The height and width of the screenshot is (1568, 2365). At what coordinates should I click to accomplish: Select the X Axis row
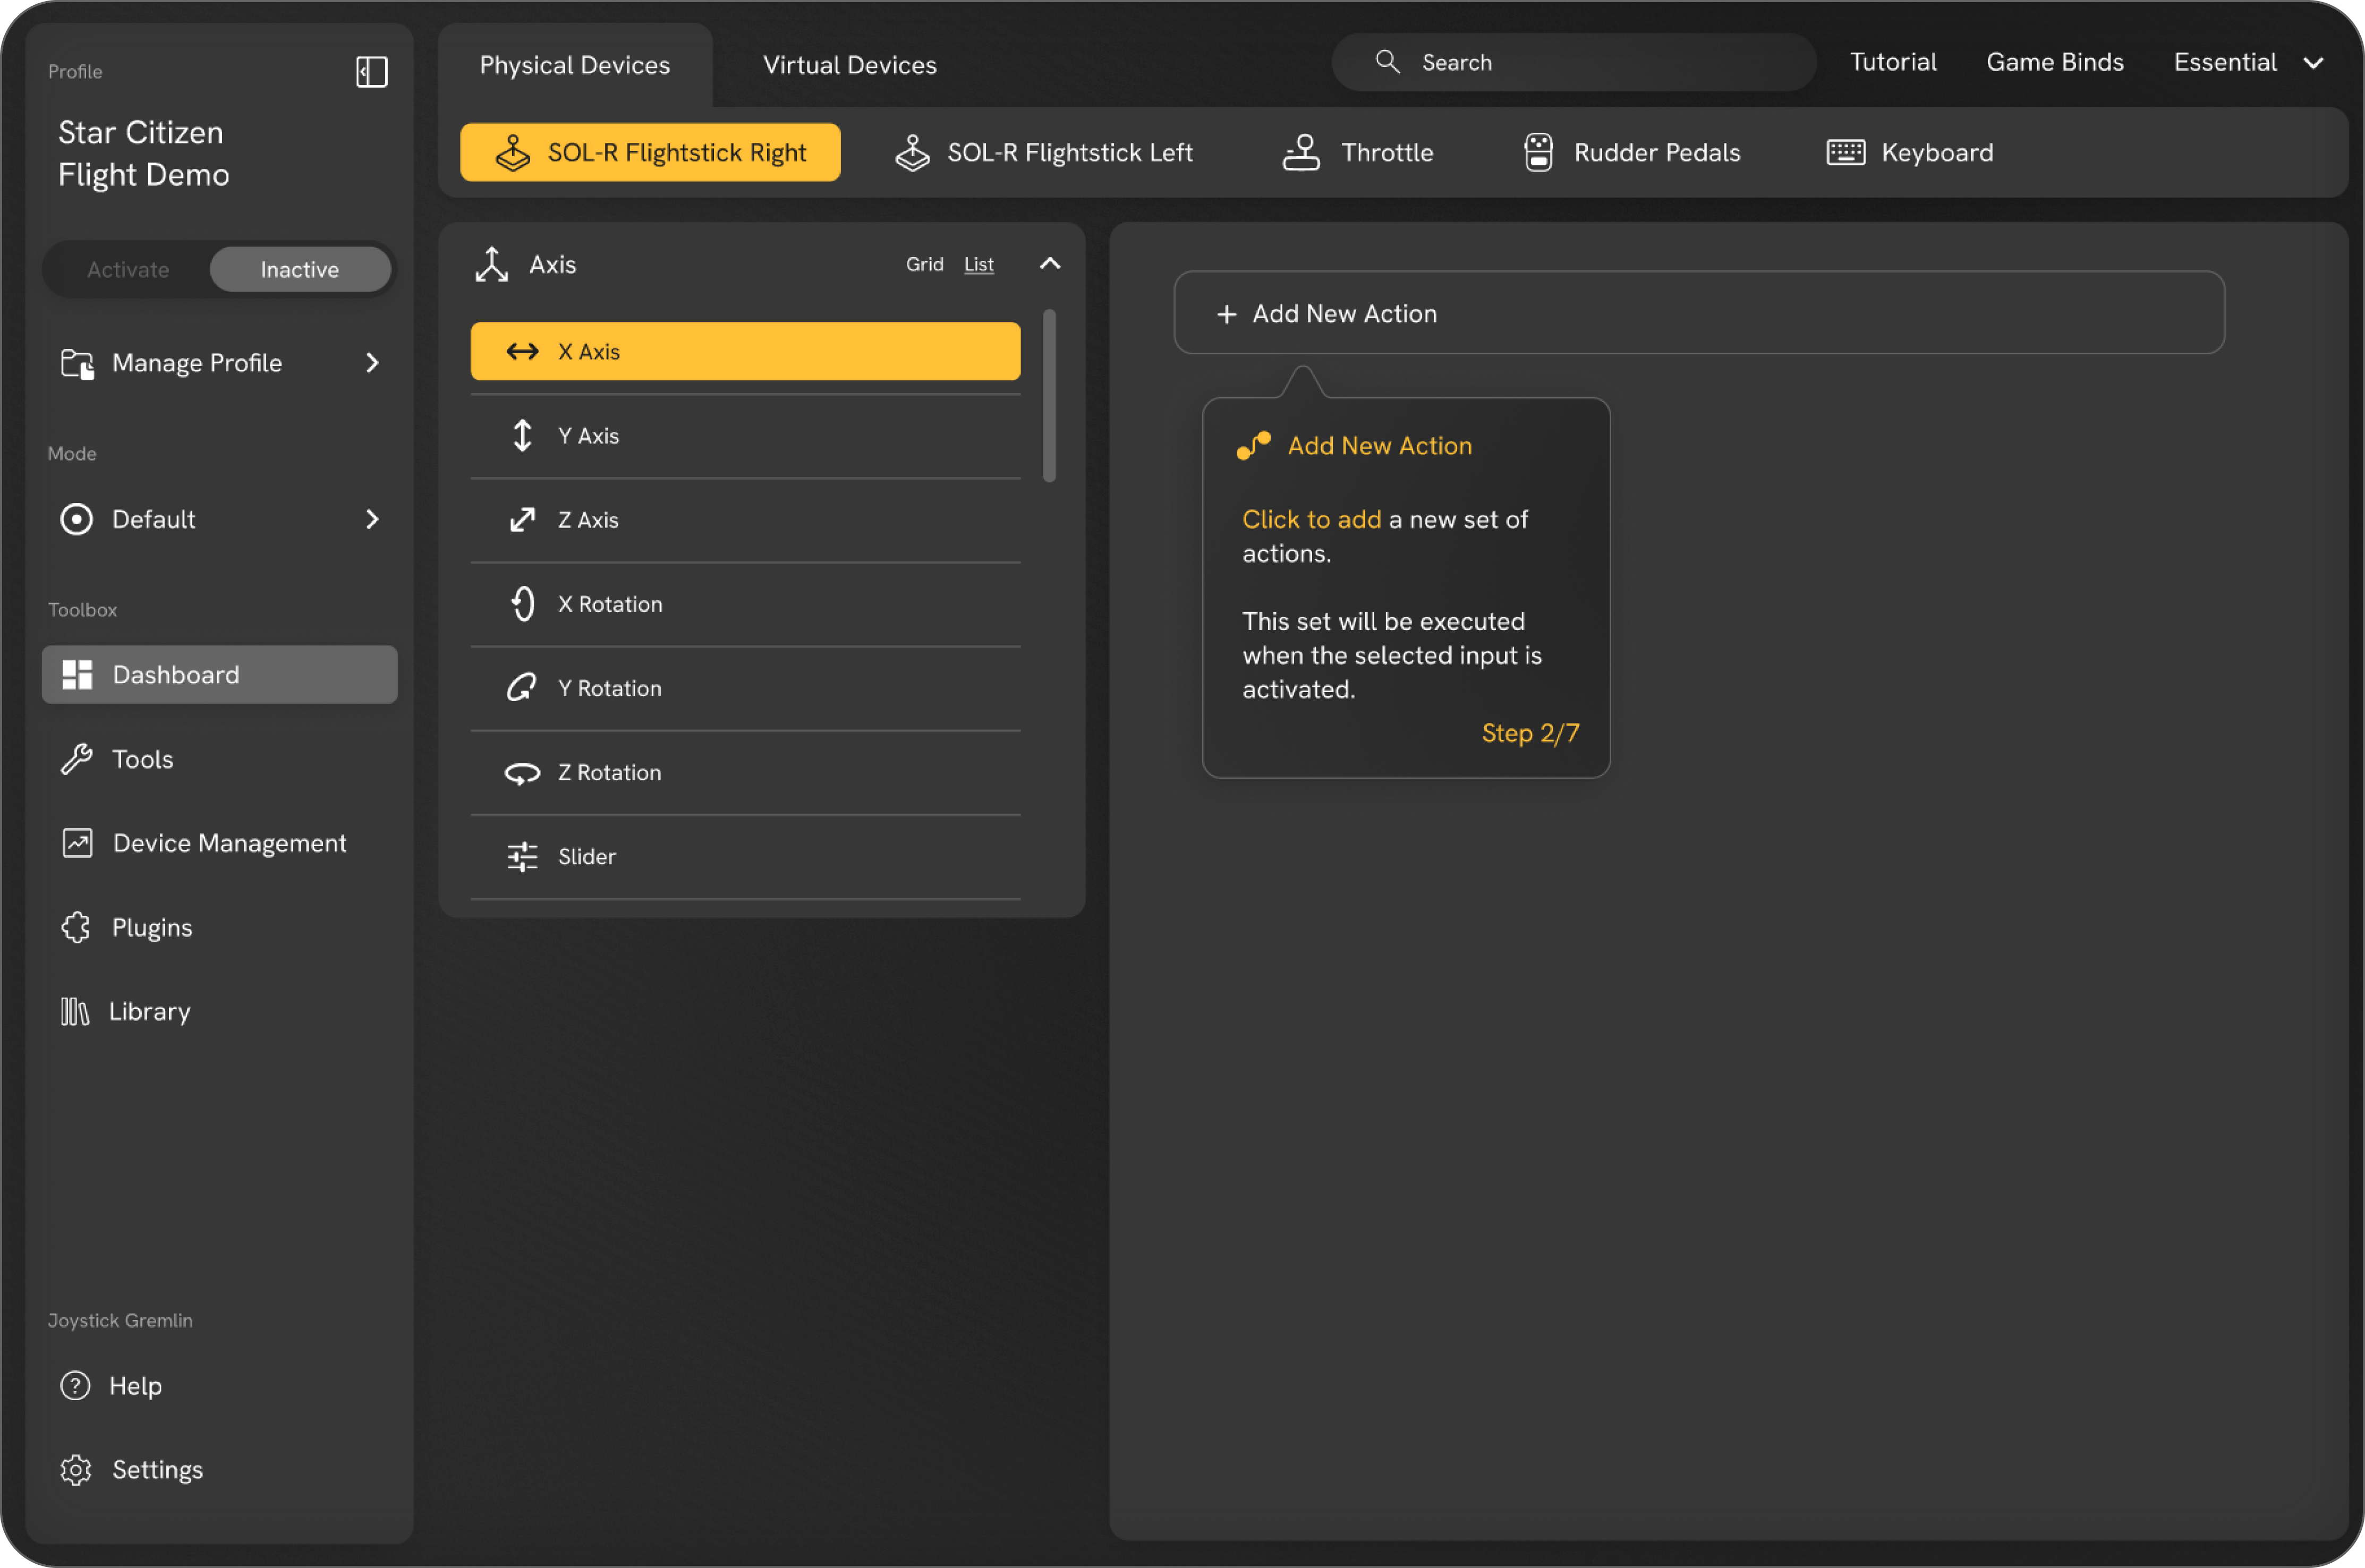[x=745, y=351]
